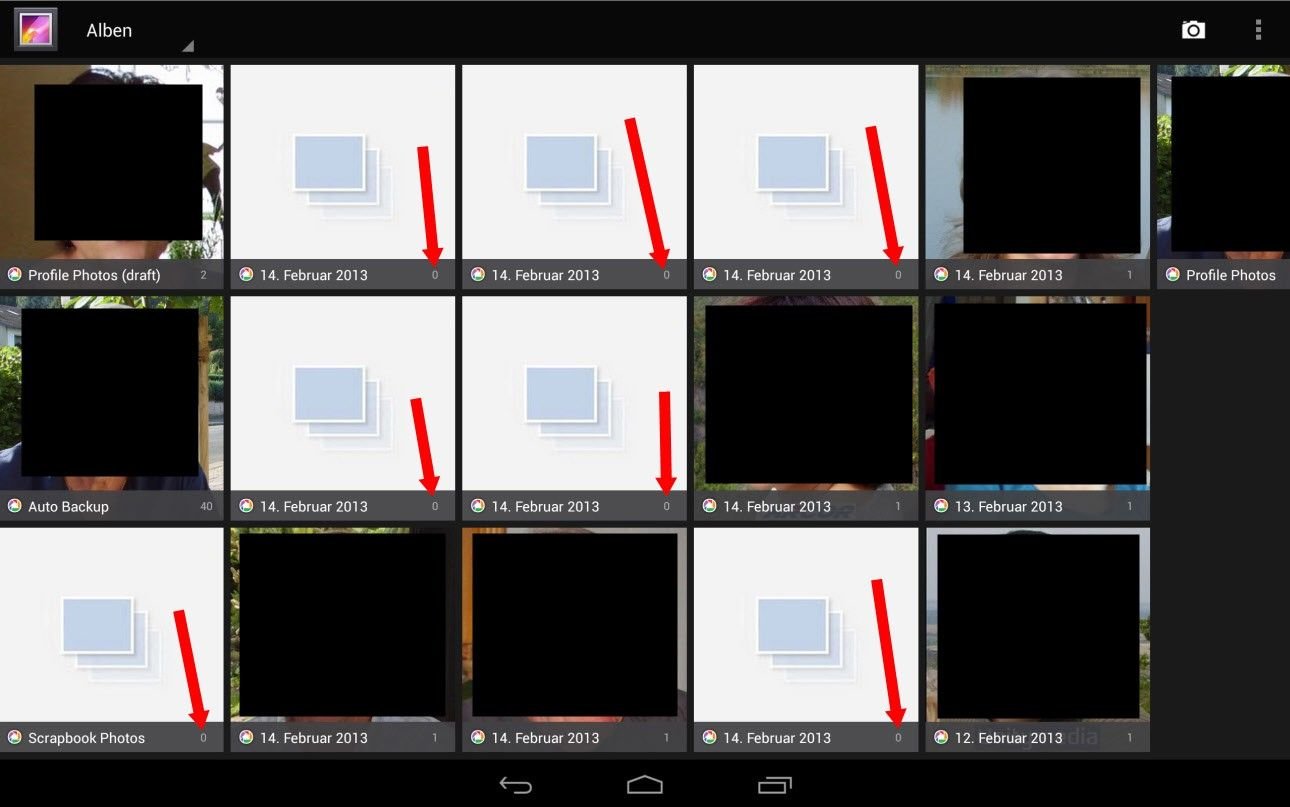Image resolution: width=1290 pixels, height=807 pixels.
Task: Select the "Auto Backup" label text
Action: 68,507
